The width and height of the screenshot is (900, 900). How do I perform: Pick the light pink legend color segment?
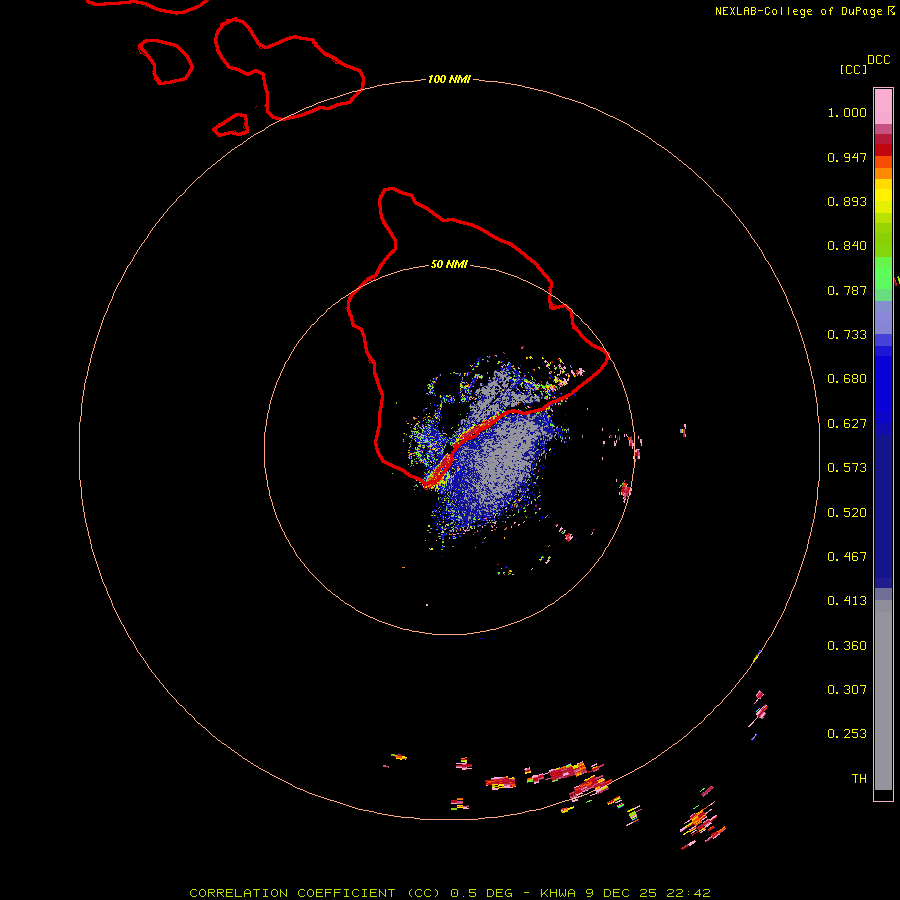(x=883, y=107)
